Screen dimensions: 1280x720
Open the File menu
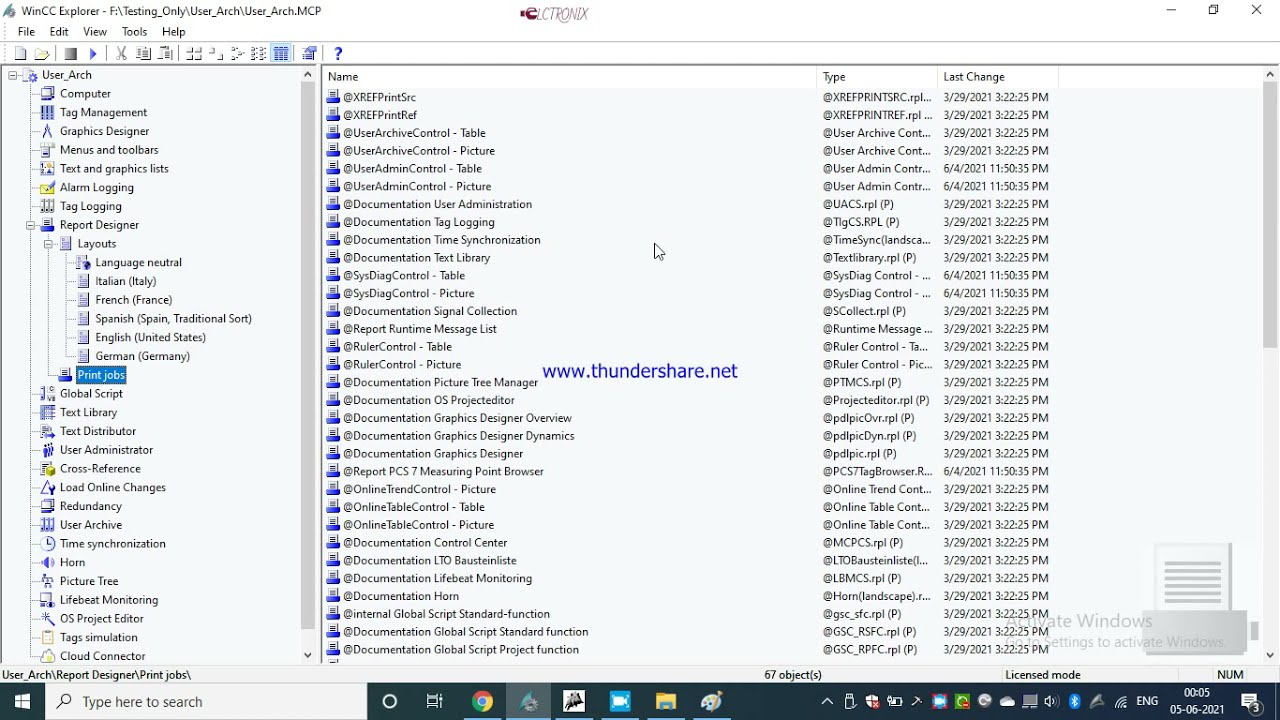26,32
